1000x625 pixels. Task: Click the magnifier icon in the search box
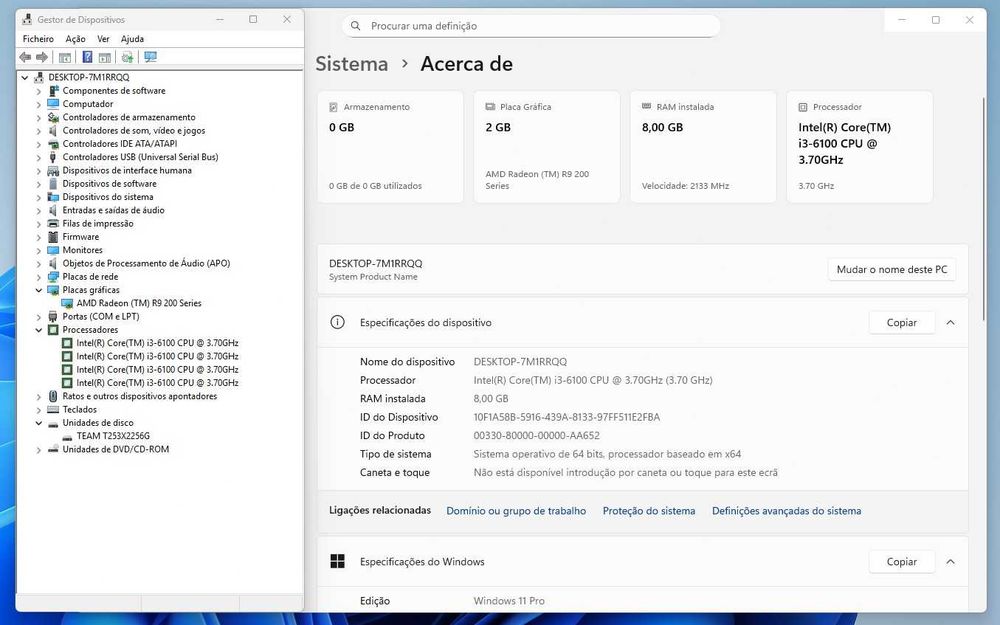(356, 26)
